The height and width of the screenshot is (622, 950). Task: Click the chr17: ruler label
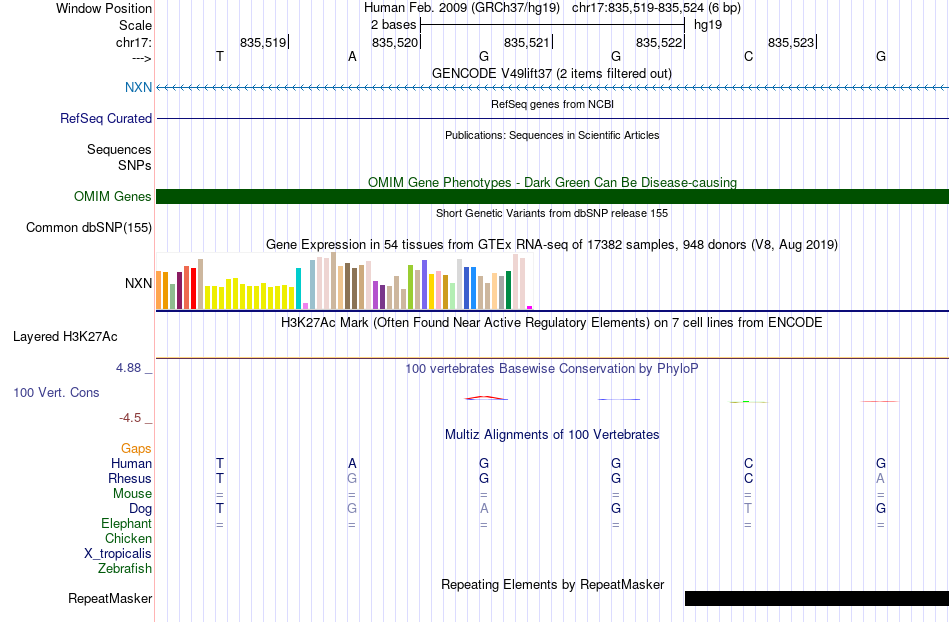point(134,42)
